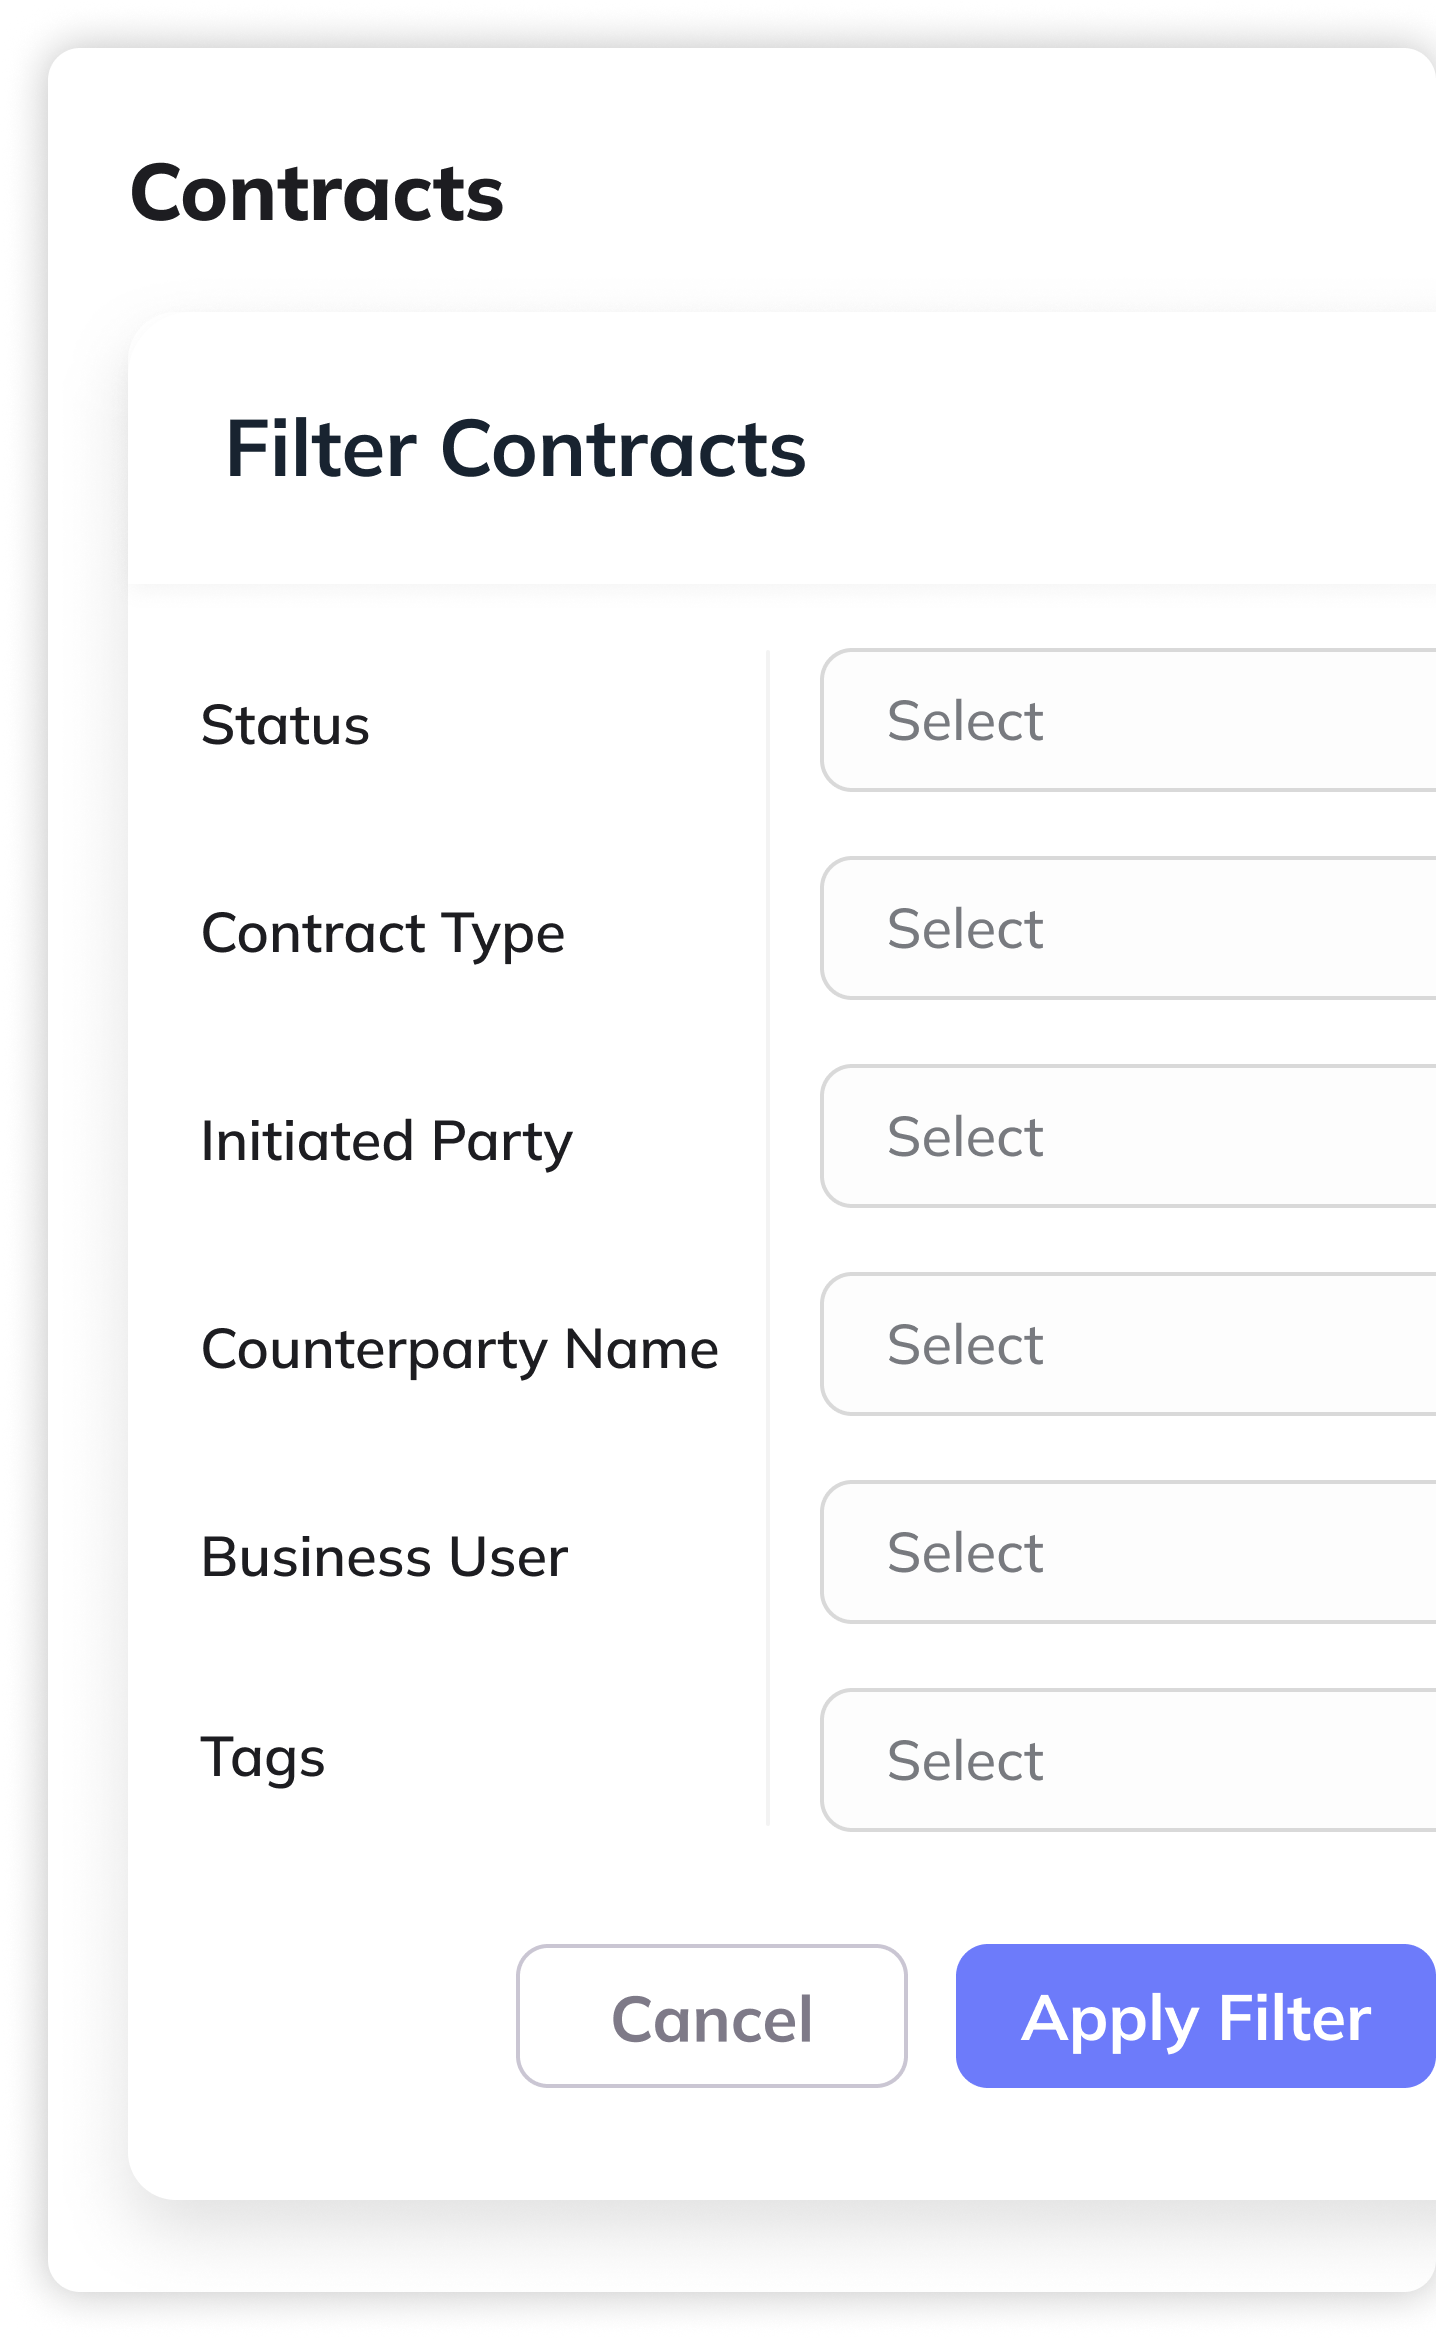The image size is (1436, 2340).
Task: Click the Select placeholder text in Tags
Action: [965, 1761]
